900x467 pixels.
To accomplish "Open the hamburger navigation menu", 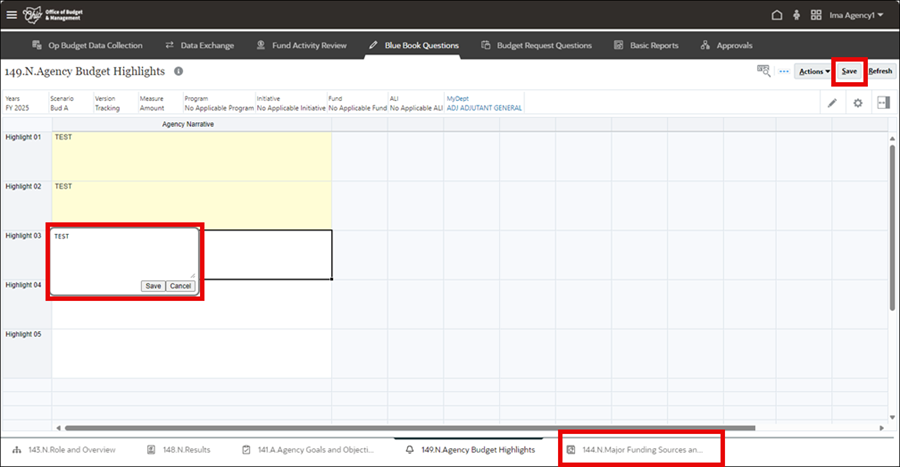I will click(x=12, y=15).
